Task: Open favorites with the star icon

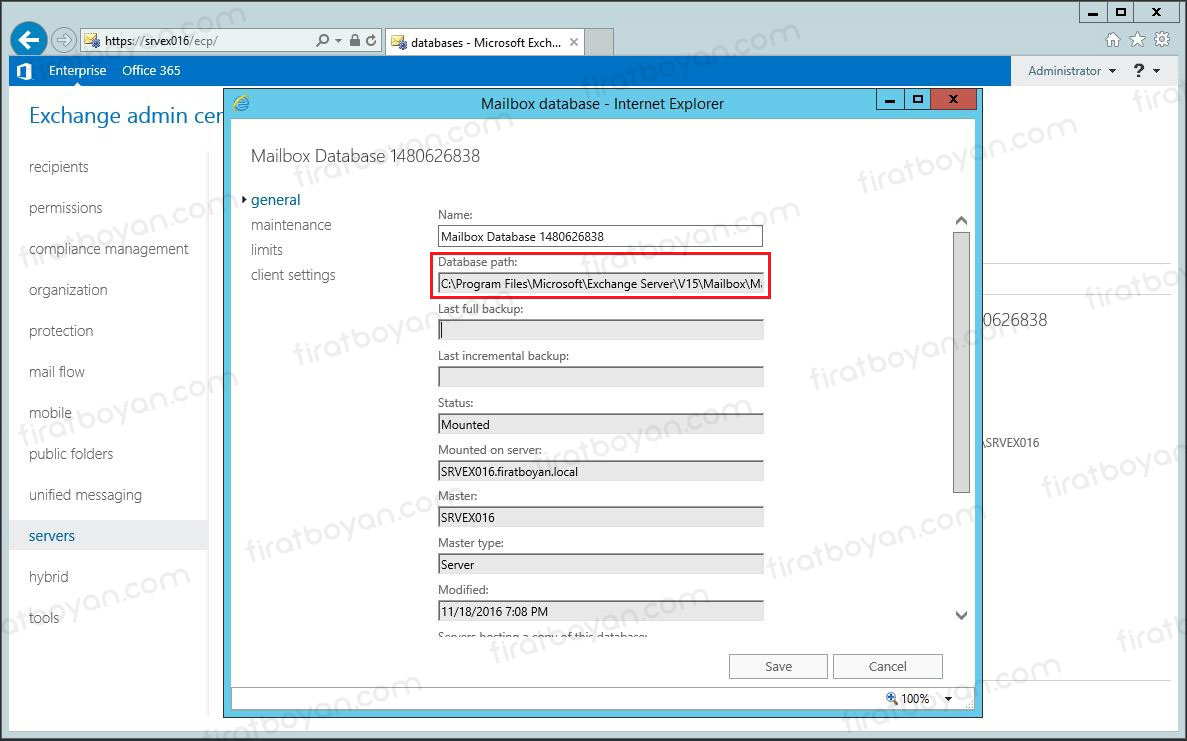Action: (1137, 39)
